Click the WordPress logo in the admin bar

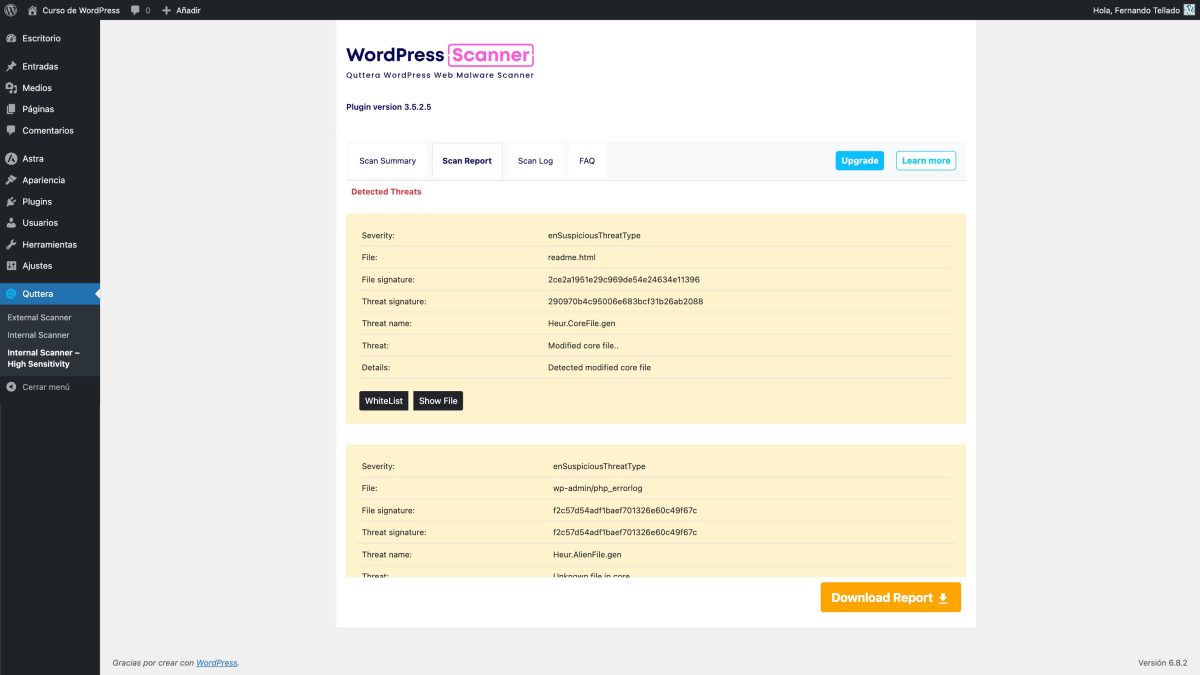[x=10, y=10]
